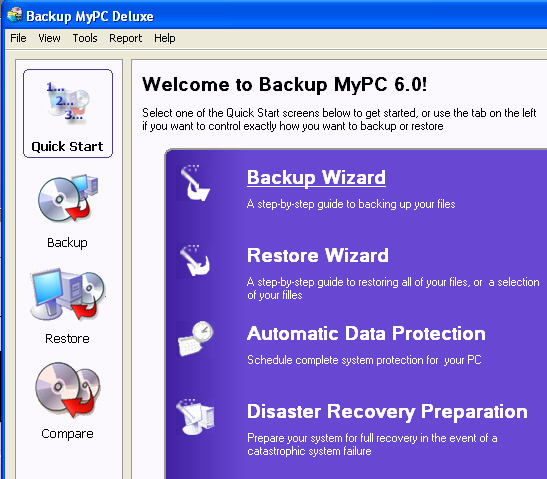Click the Disaster Recovery Preparation computer icon
The image size is (547, 479).
pyautogui.click(x=195, y=417)
